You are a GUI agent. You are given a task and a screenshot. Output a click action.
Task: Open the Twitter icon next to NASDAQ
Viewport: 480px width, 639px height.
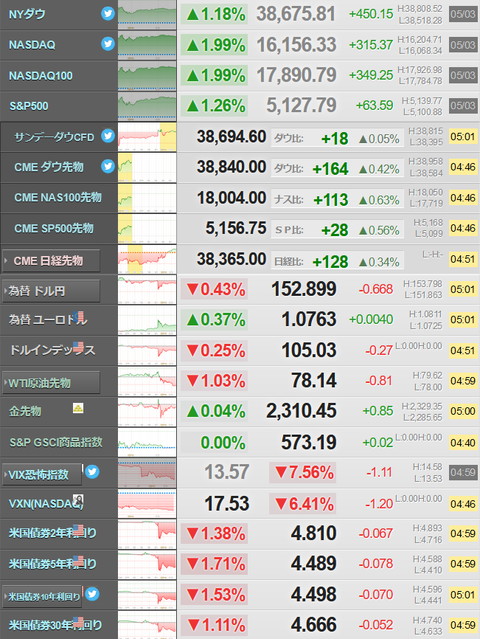coord(108,44)
